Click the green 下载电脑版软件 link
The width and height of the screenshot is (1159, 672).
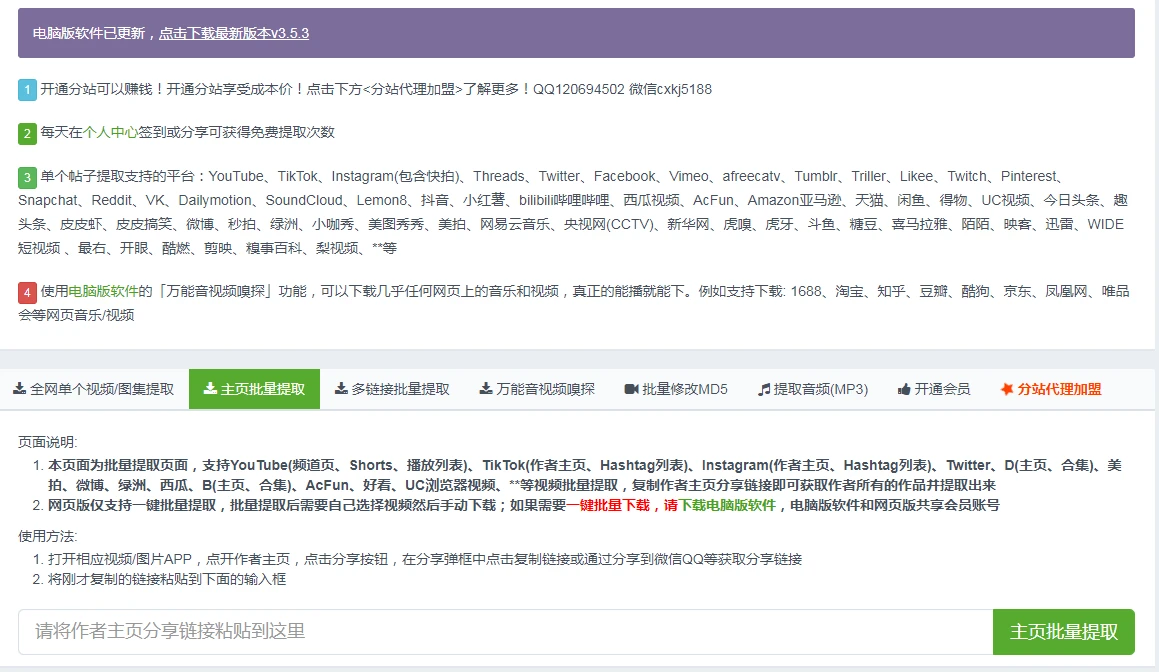(727, 506)
